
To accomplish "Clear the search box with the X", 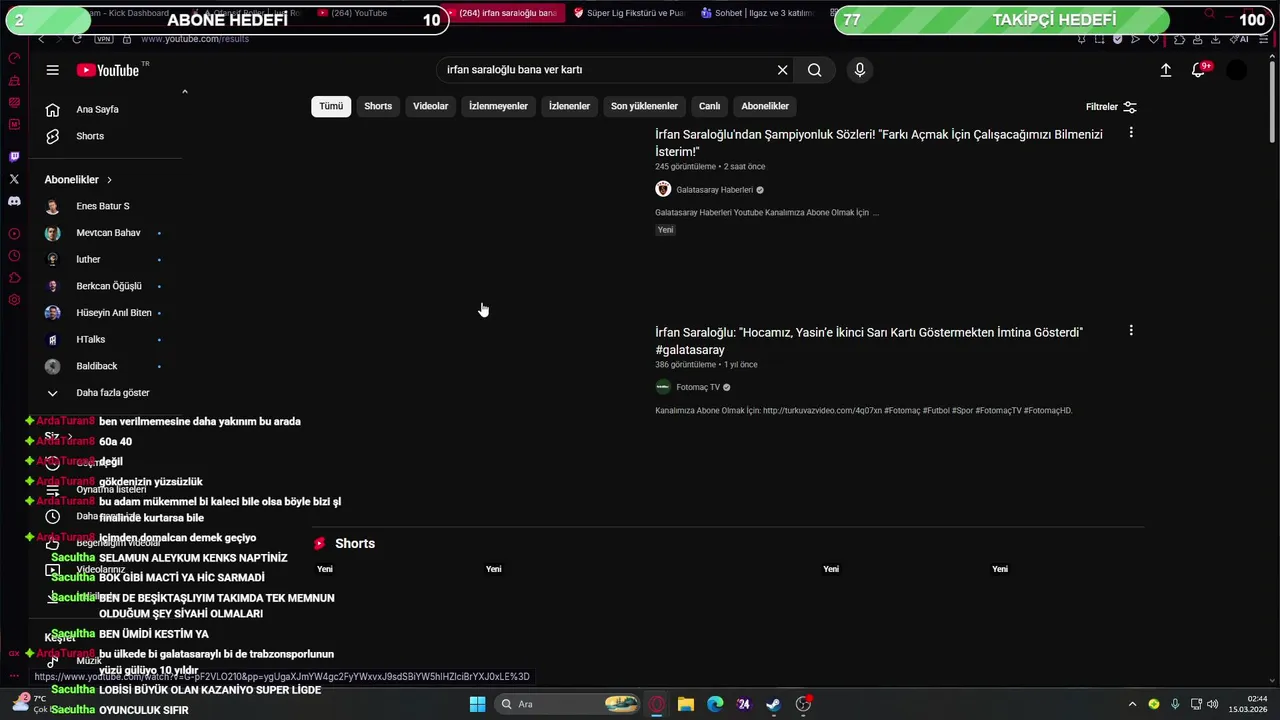I will pos(782,70).
